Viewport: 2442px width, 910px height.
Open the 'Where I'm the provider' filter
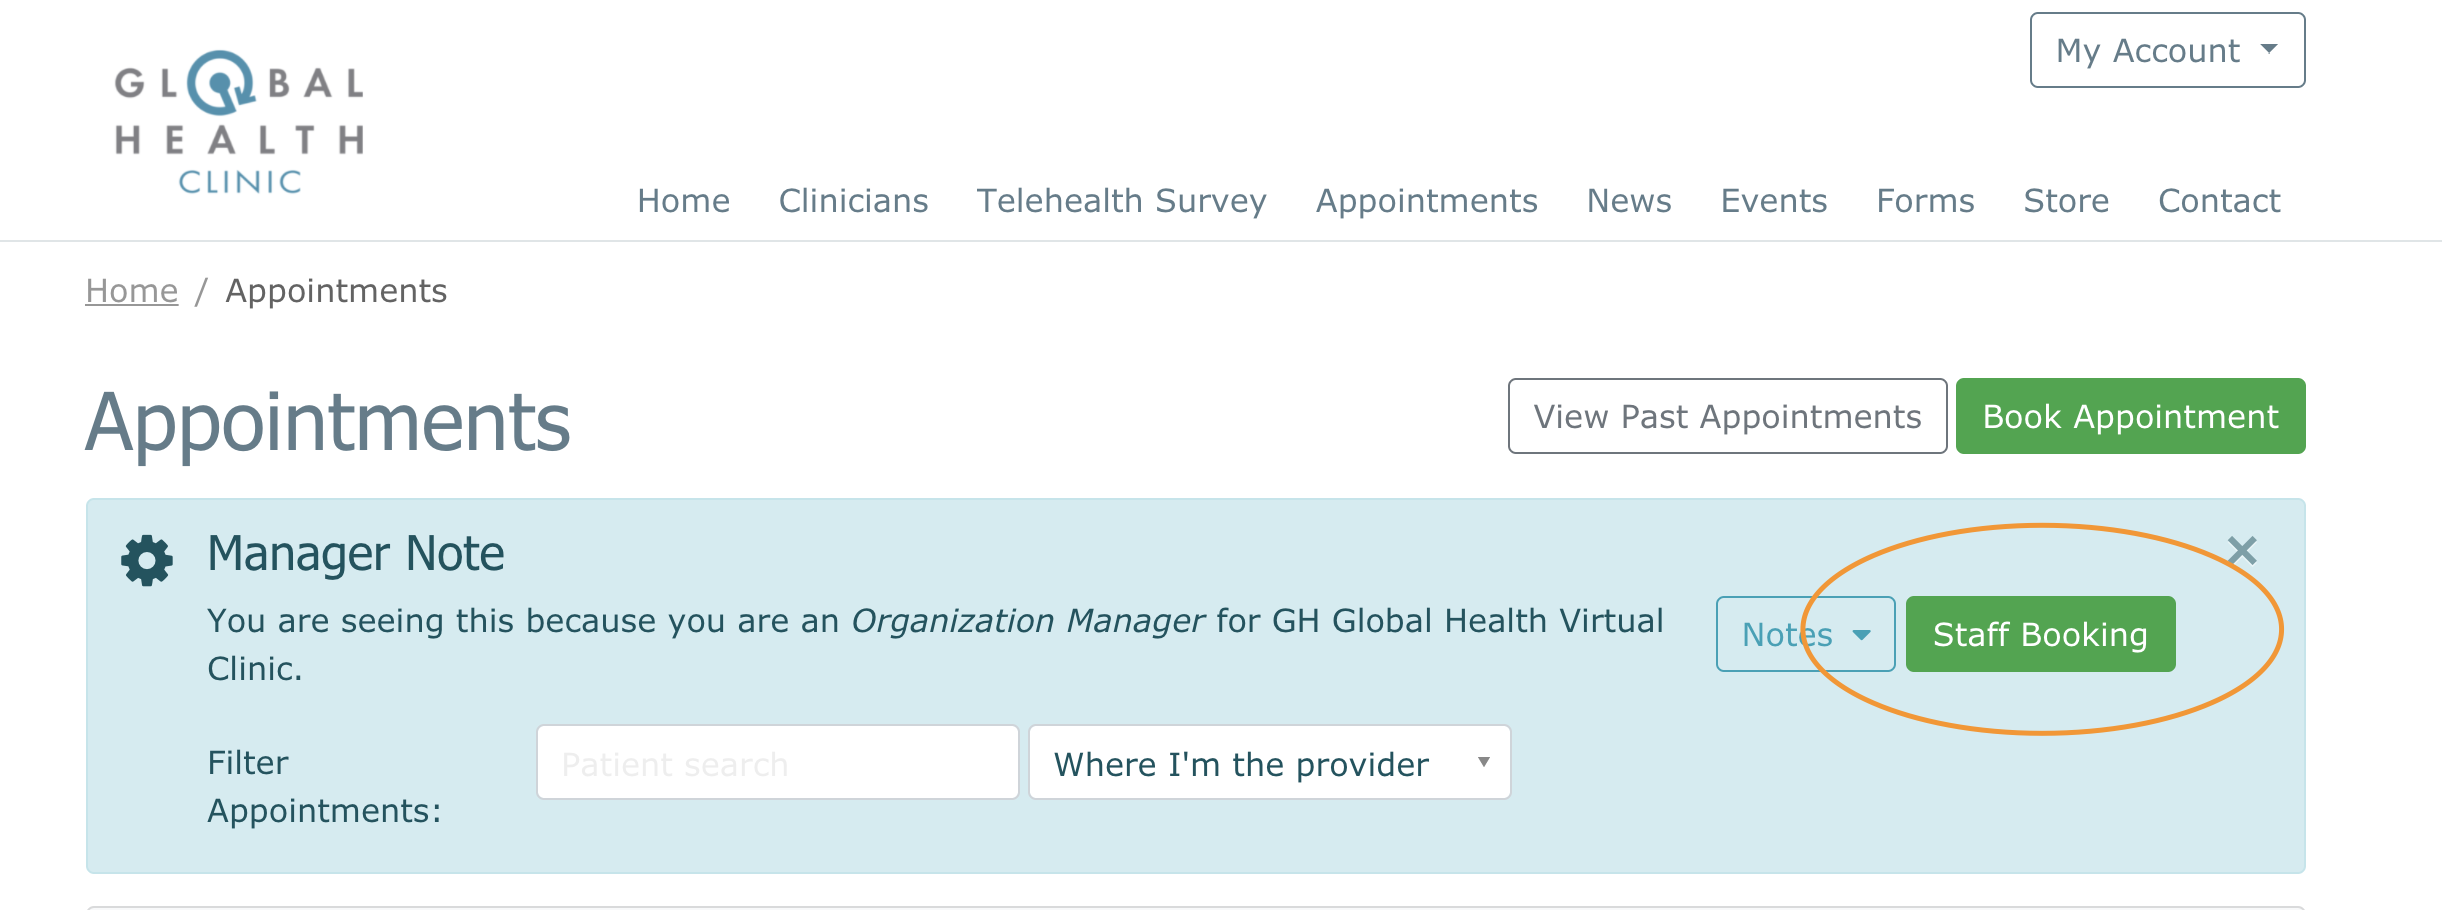point(1268,763)
